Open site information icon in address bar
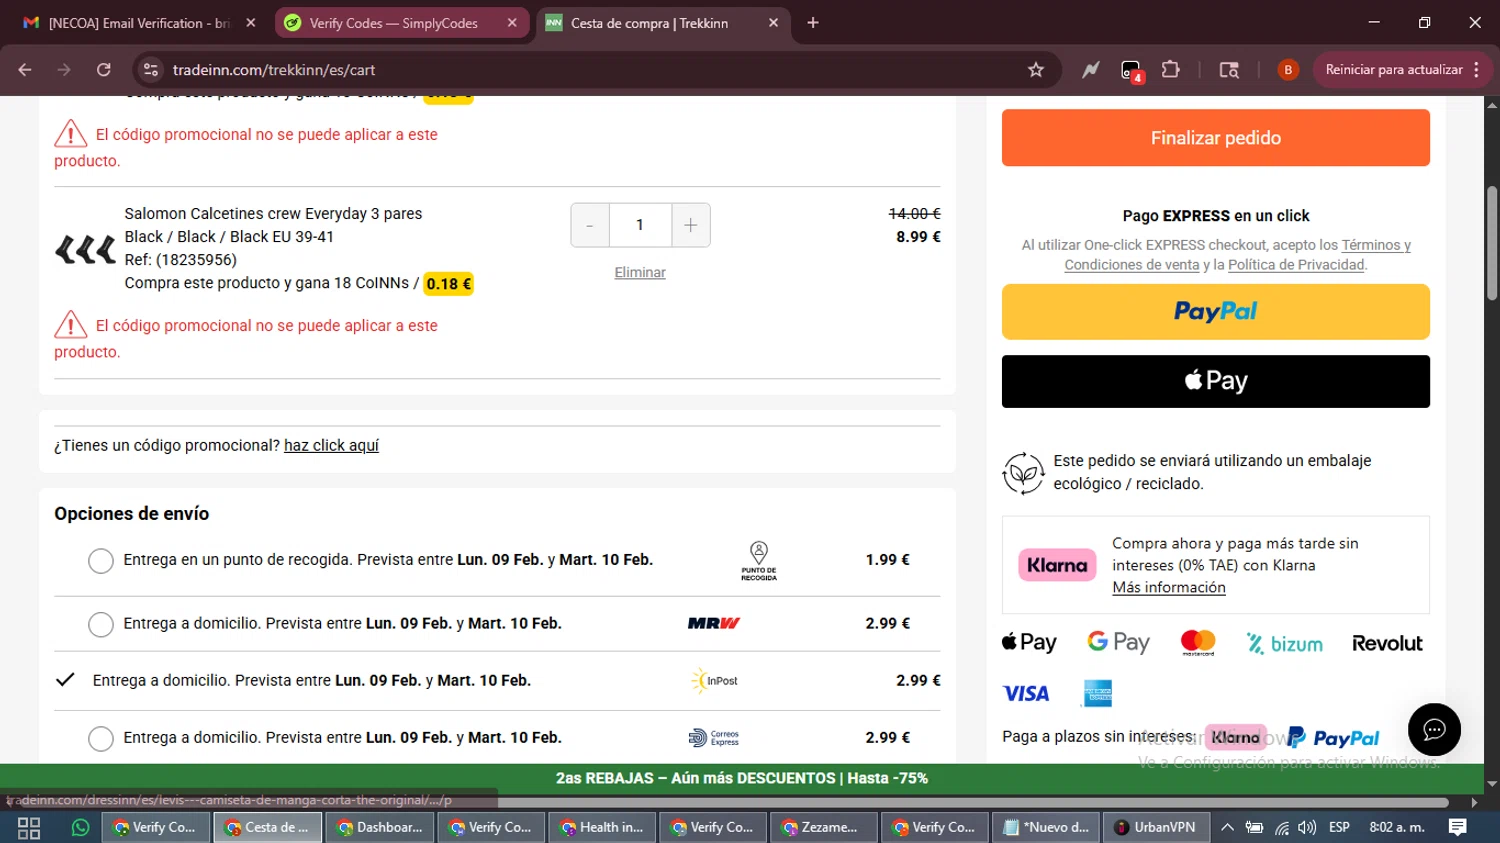Viewport: 1500px width, 843px height. [151, 70]
